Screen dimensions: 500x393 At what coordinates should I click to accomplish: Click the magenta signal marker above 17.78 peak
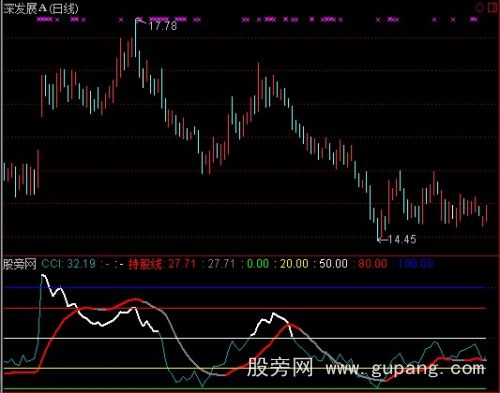140,19
